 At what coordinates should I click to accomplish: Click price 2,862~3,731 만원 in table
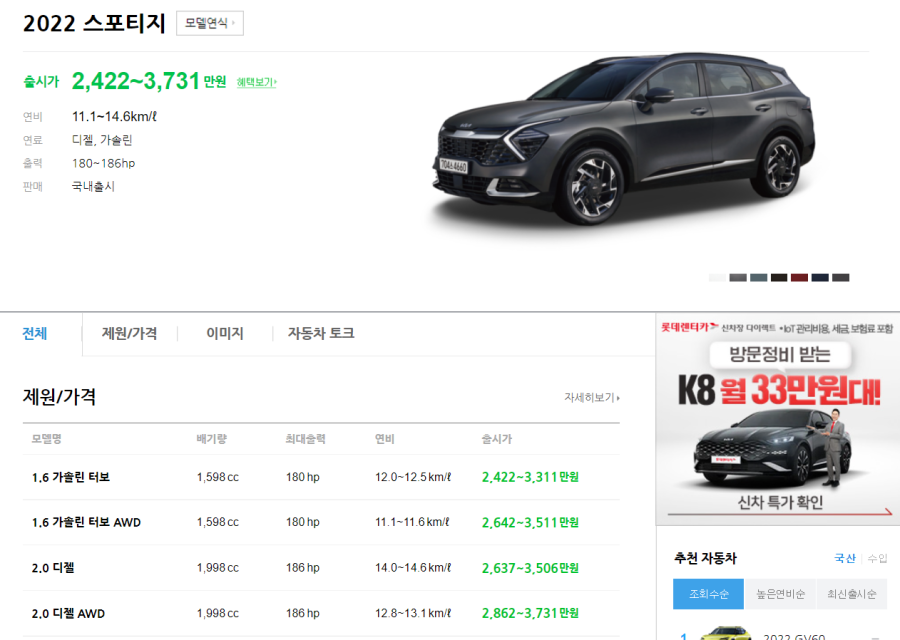(530, 613)
